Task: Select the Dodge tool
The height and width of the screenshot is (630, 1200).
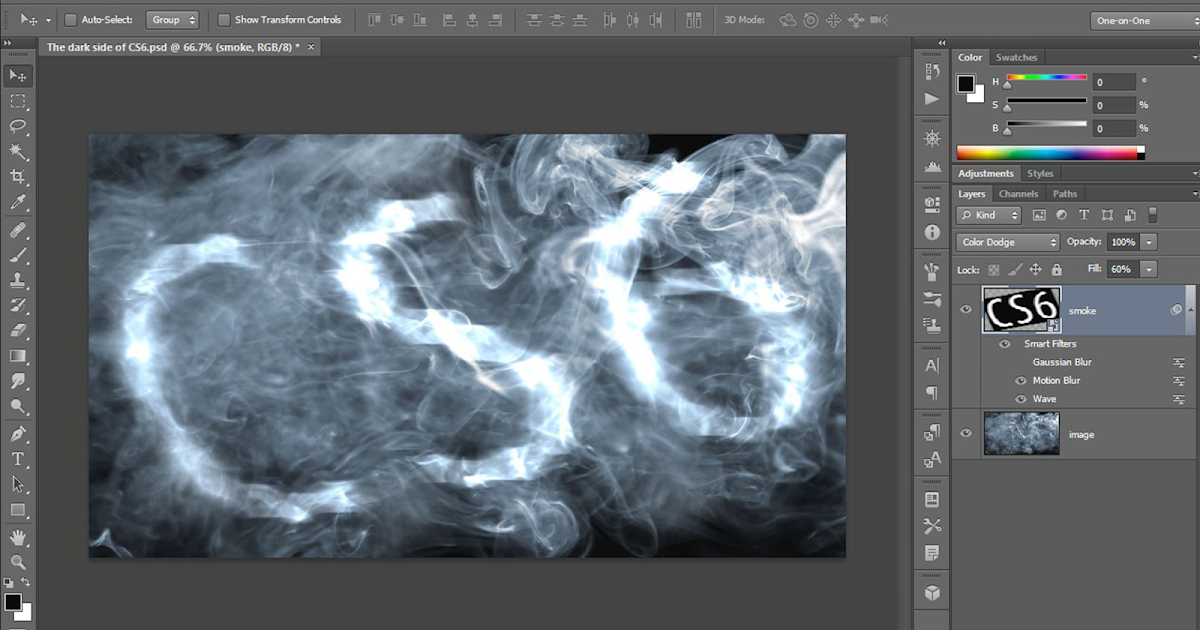Action: pyautogui.click(x=18, y=407)
